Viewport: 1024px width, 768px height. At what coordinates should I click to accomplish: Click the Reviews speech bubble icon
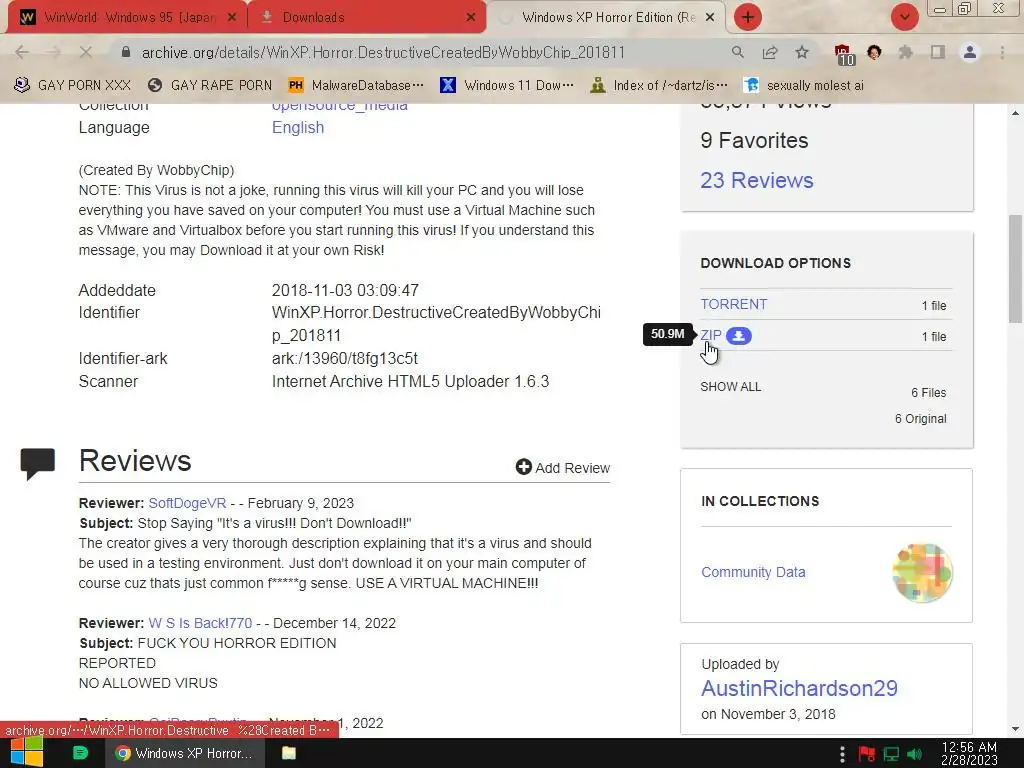pyautogui.click(x=38, y=463)
